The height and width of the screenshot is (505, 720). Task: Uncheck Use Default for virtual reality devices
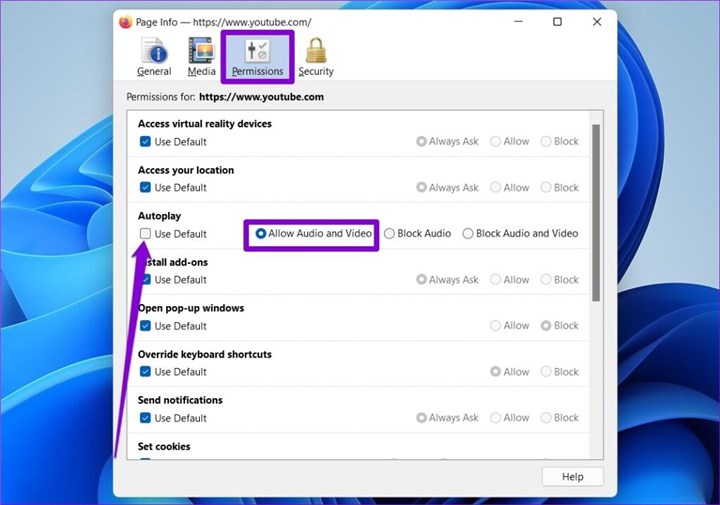pyautogui.click(x=145, y=141)
